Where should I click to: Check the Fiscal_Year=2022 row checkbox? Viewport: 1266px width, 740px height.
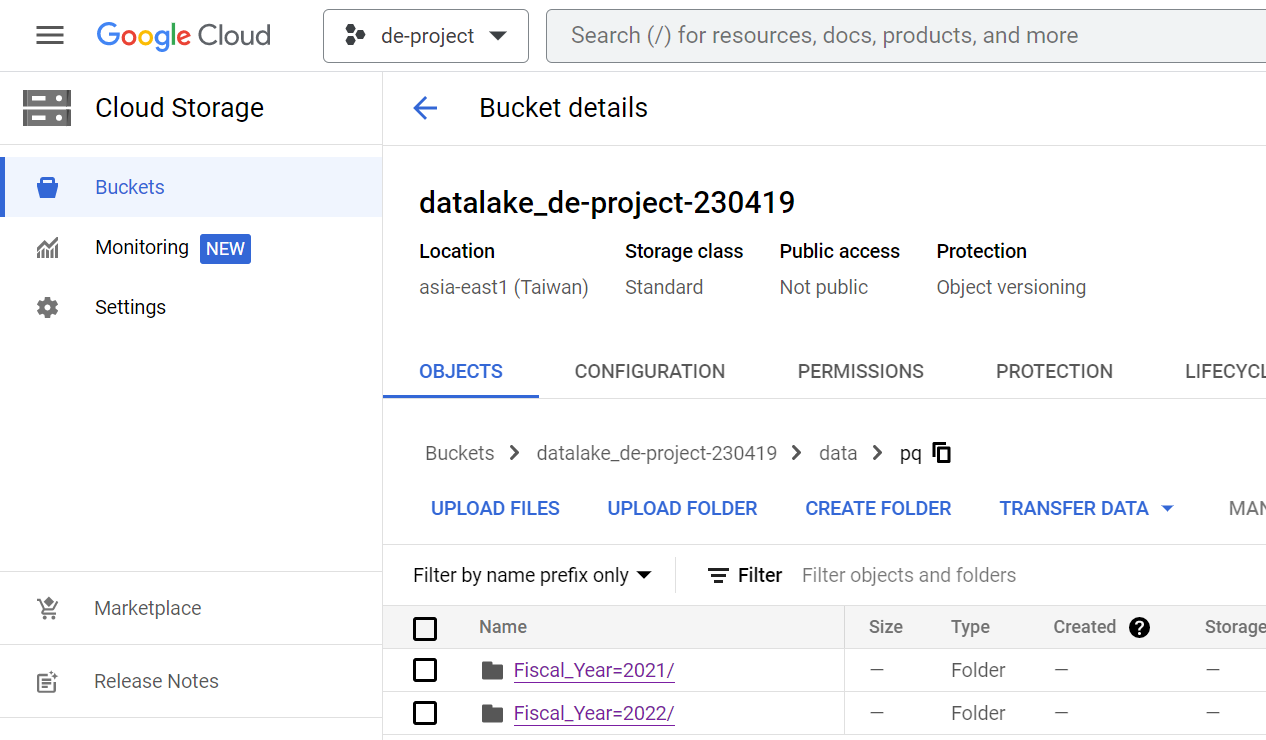[x=425, y=713]
